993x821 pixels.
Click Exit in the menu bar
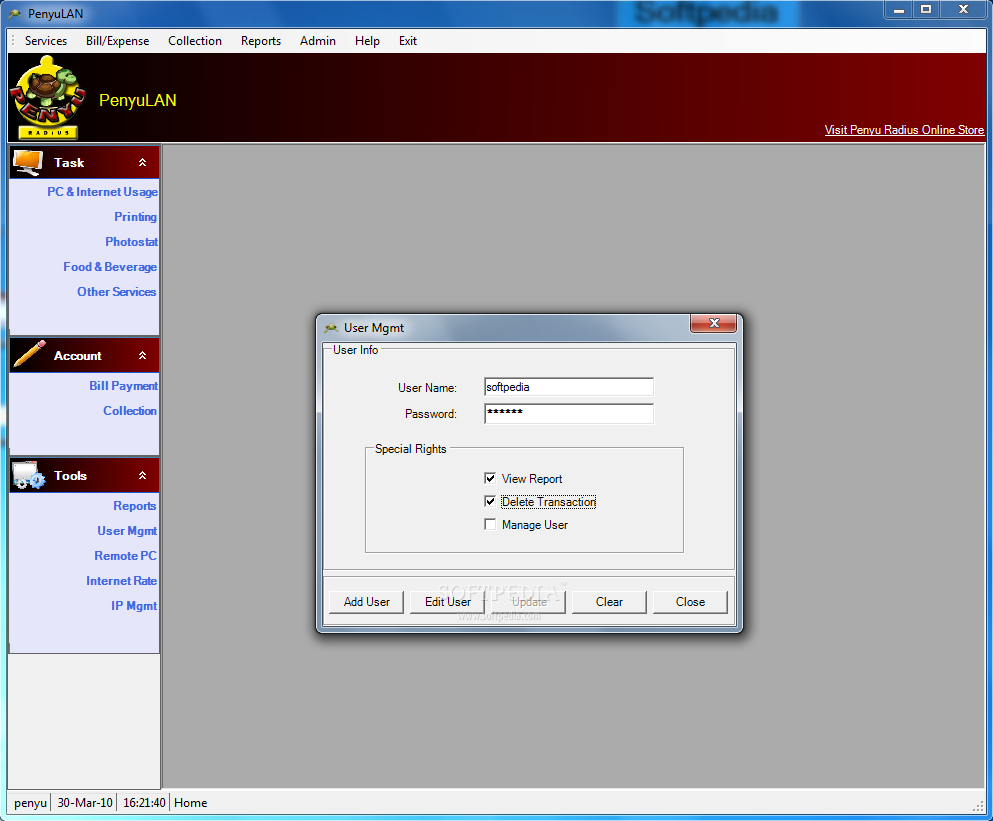click(x=407, y=41)
